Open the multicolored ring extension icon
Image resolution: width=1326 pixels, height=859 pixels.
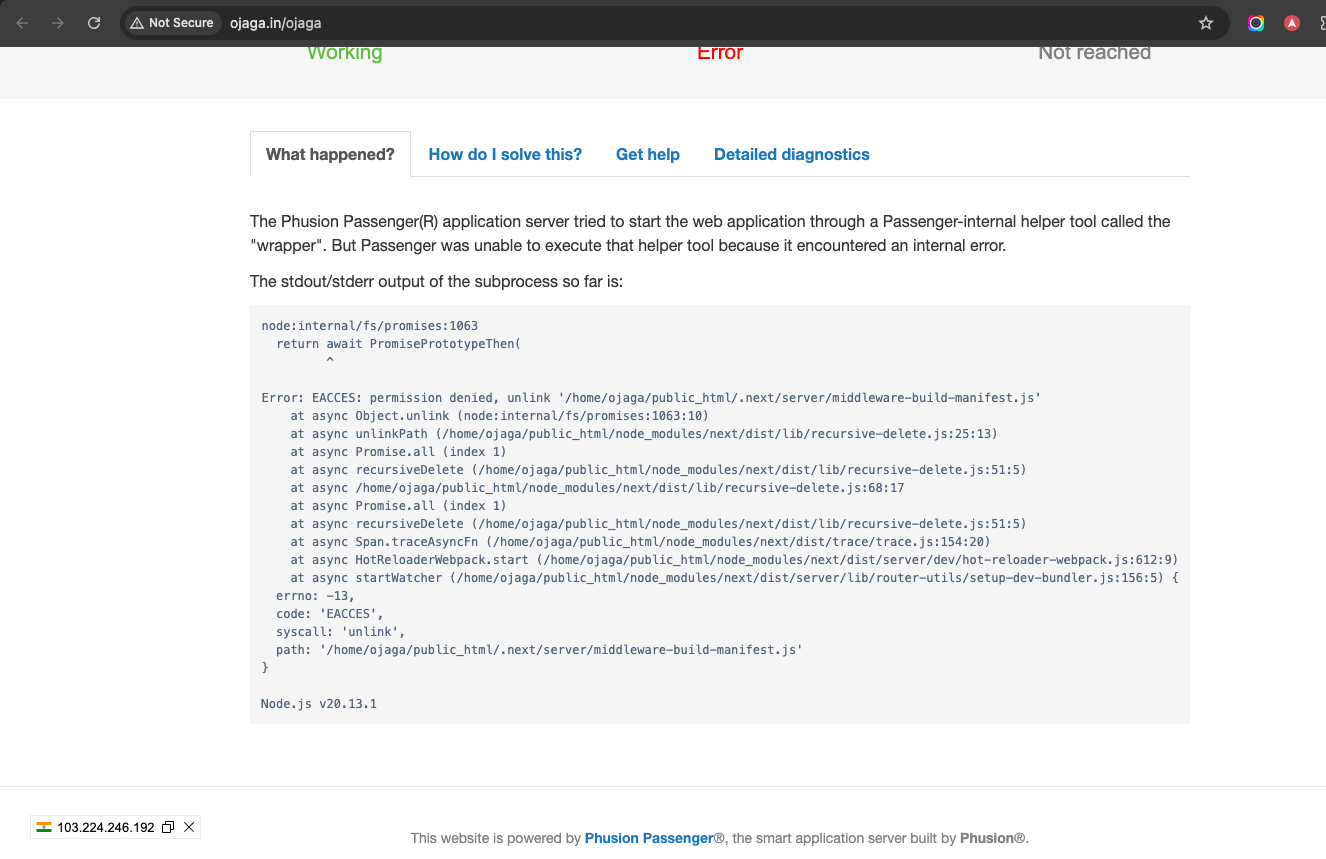[x=1256, y=23]
